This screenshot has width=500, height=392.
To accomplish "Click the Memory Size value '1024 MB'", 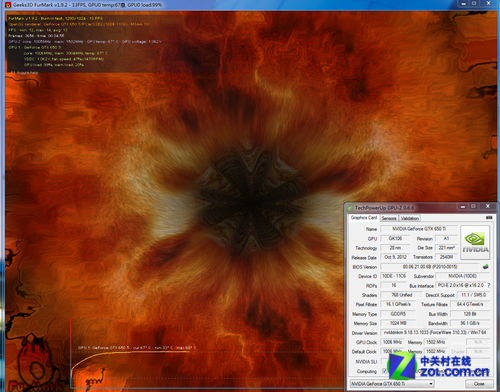I will click(398, 323).
